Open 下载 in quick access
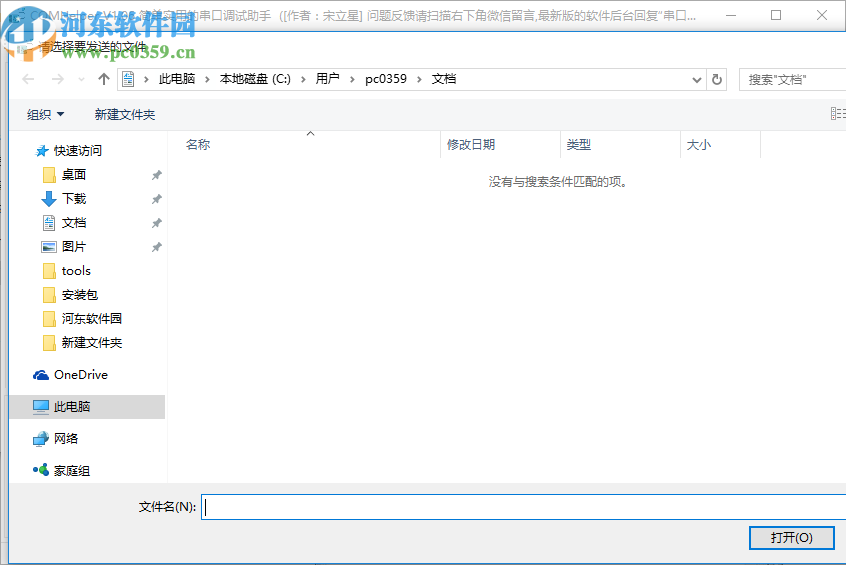The height and width of the screenshot is (565, 846). (73, 199)
